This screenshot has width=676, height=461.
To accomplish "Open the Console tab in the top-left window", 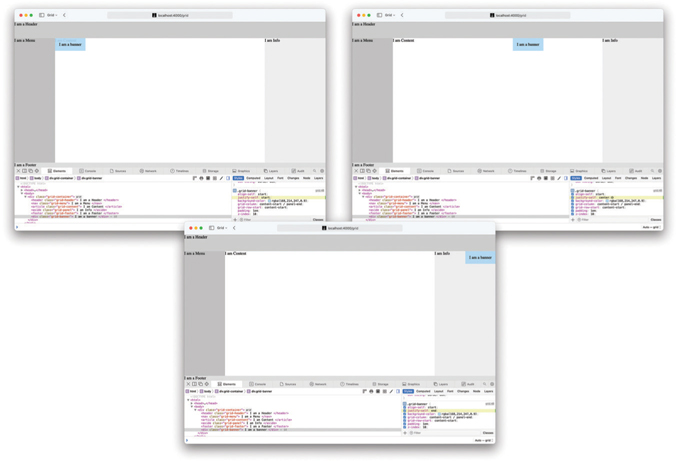I will coord(90,171).
